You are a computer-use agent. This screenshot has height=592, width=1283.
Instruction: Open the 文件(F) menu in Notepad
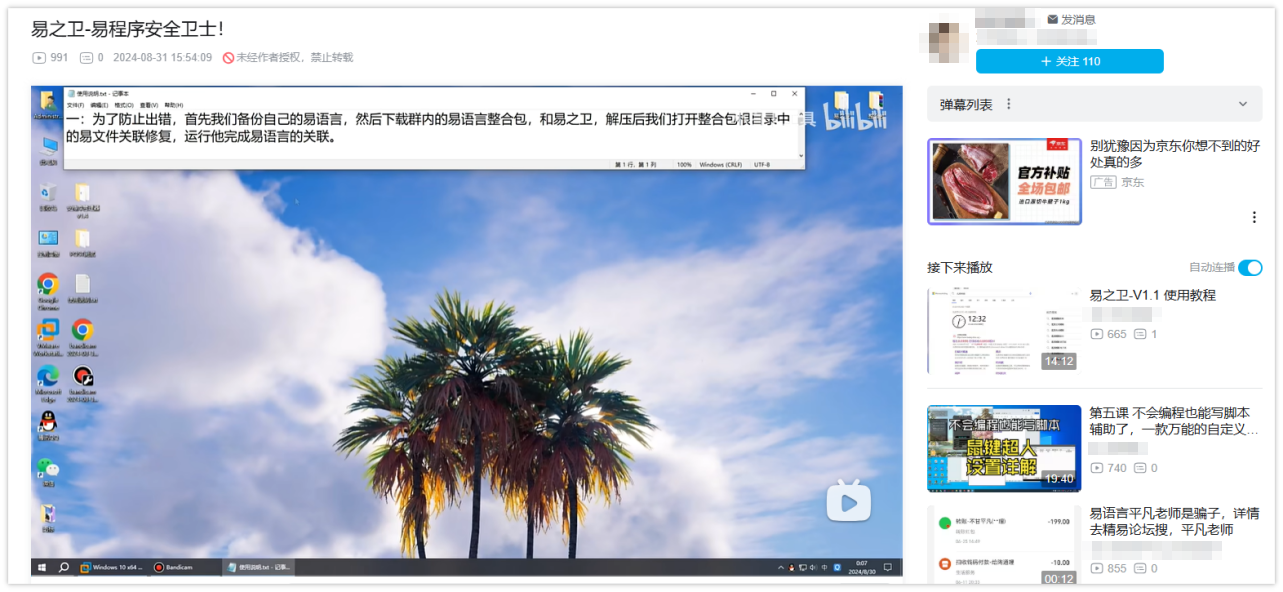point(75,105)
